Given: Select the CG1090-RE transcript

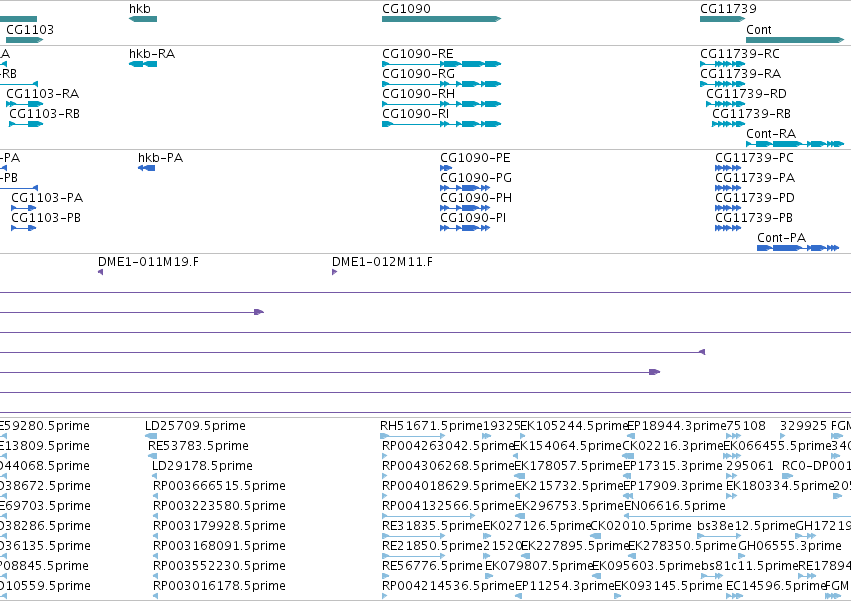Looking at the screenshot, I should (x=441, y=64).
